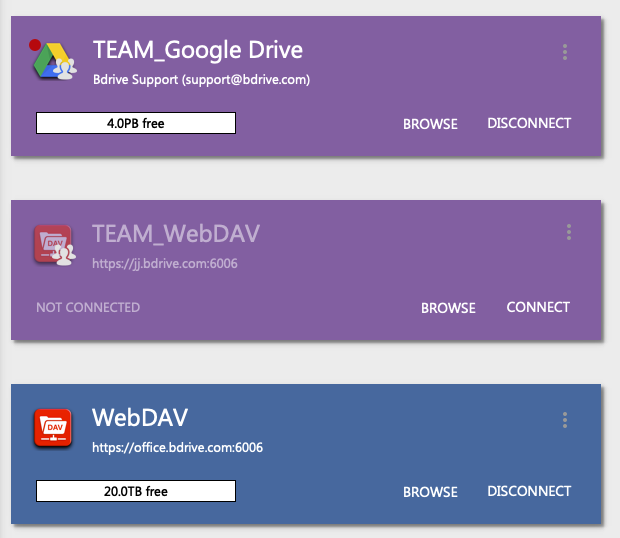Screen dimensions: 620x538
Task: Click the red WebDAV icon on blue card
Action: pos(53,428)
